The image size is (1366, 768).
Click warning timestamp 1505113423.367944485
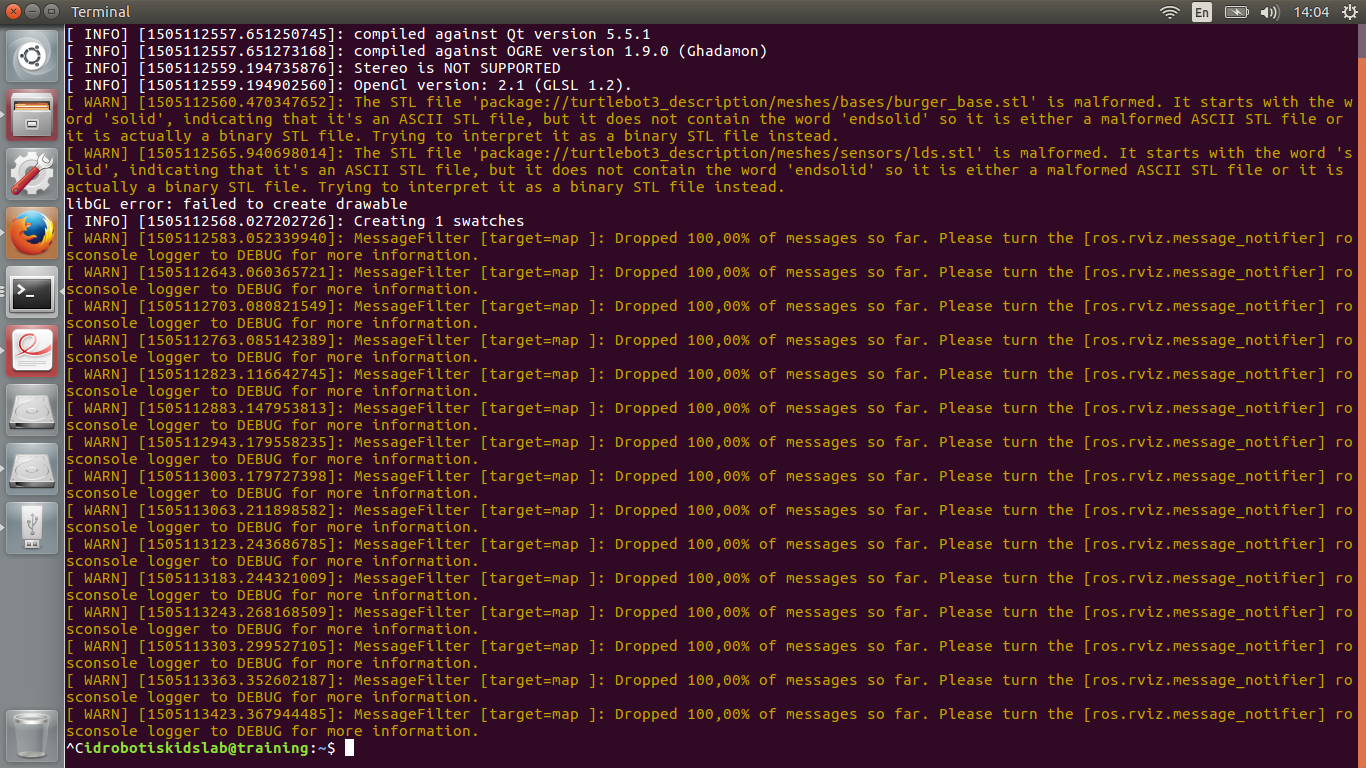[241, 714]
